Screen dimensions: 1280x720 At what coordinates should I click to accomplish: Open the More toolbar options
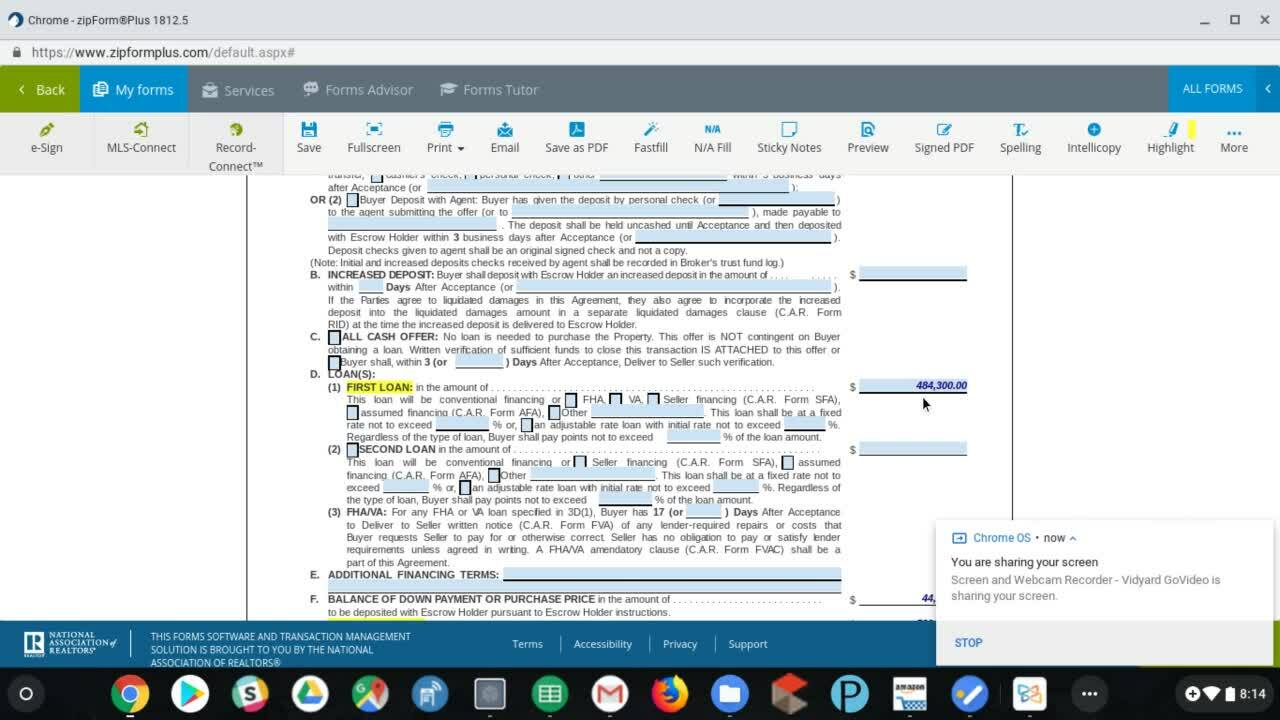pyautogui.click(x=1233, y=137)
